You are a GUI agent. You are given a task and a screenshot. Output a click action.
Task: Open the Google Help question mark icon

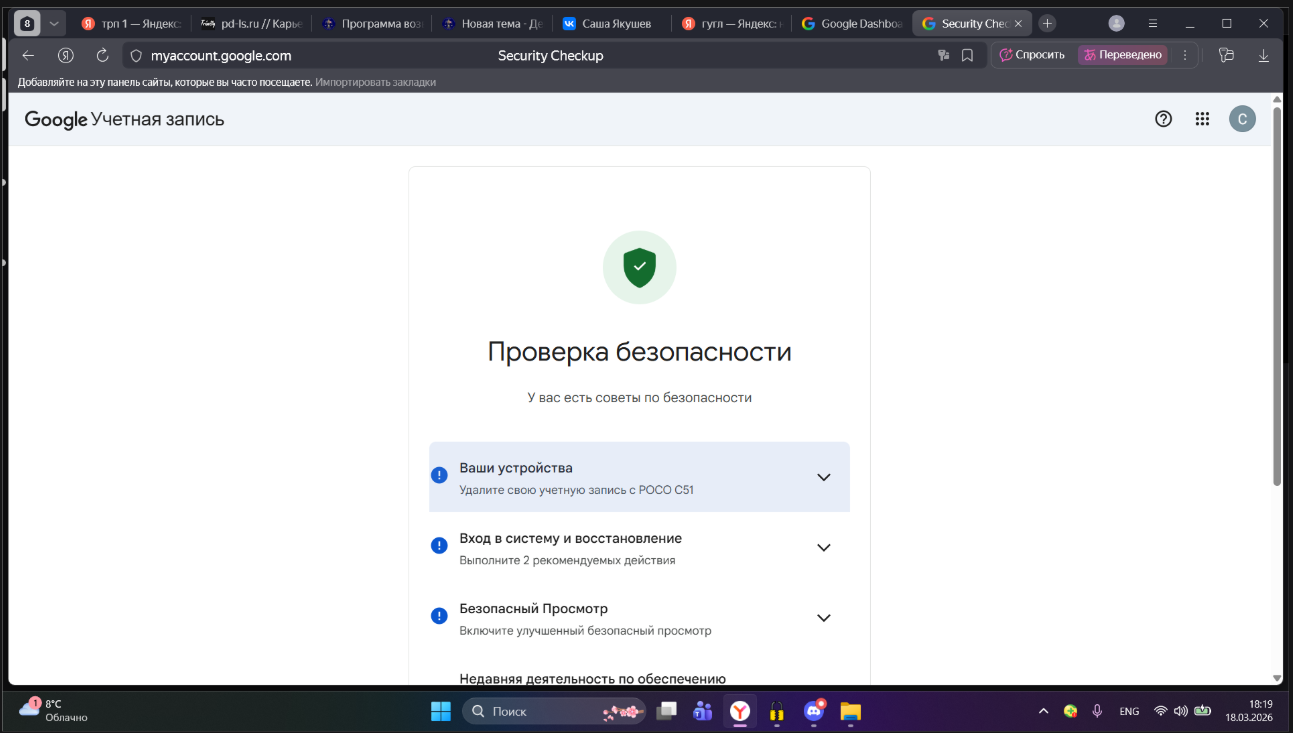tap(1163, 119)
